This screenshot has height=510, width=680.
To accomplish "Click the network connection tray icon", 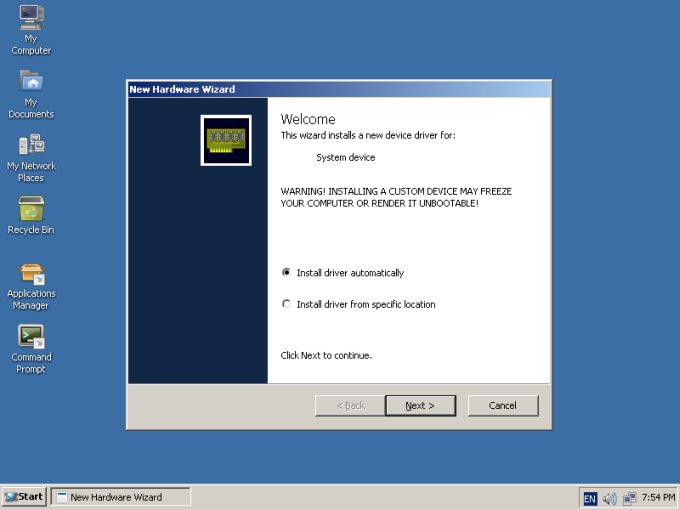I will pos(629,498).
